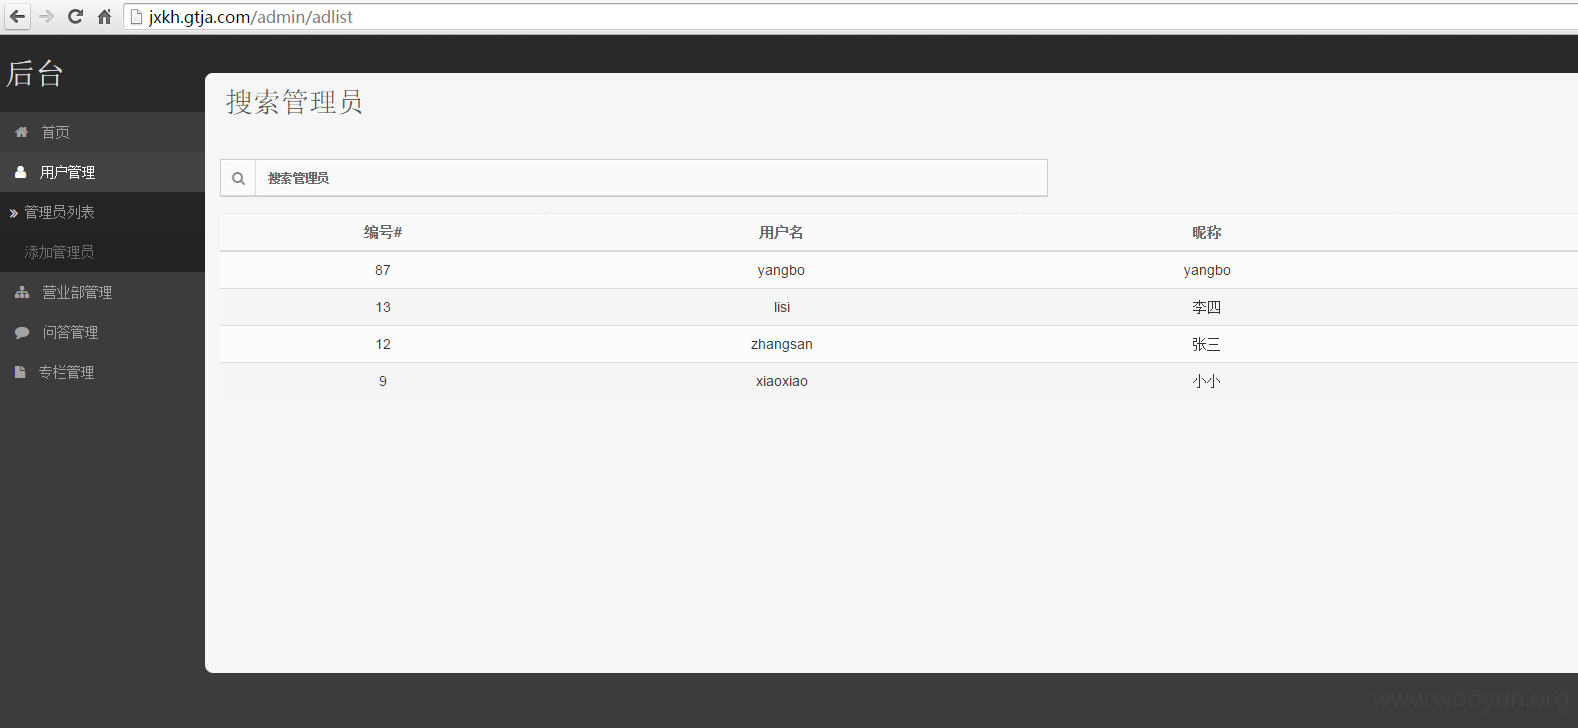The height and width of the screenshot is (728, 1578).
Task: Select ID cell 87
Action: (x=383, y=270)
